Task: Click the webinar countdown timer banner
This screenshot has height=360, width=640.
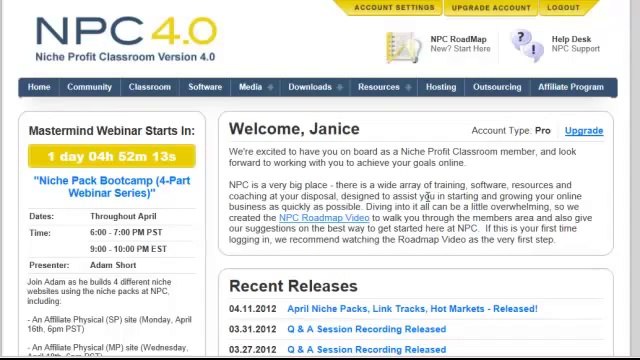Action: [112, 156]
